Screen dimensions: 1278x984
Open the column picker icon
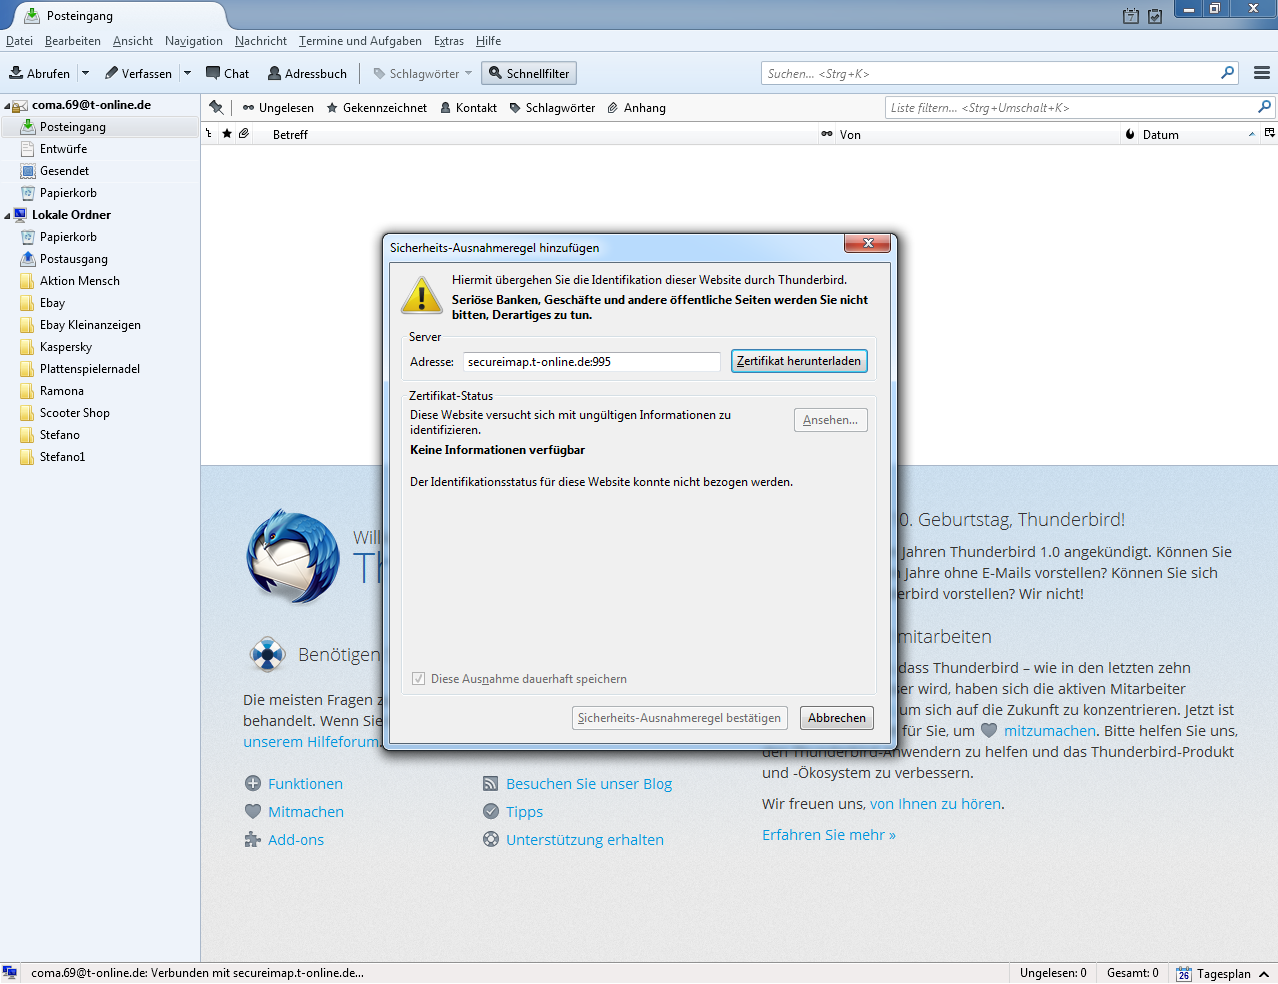click(1270, 134)
